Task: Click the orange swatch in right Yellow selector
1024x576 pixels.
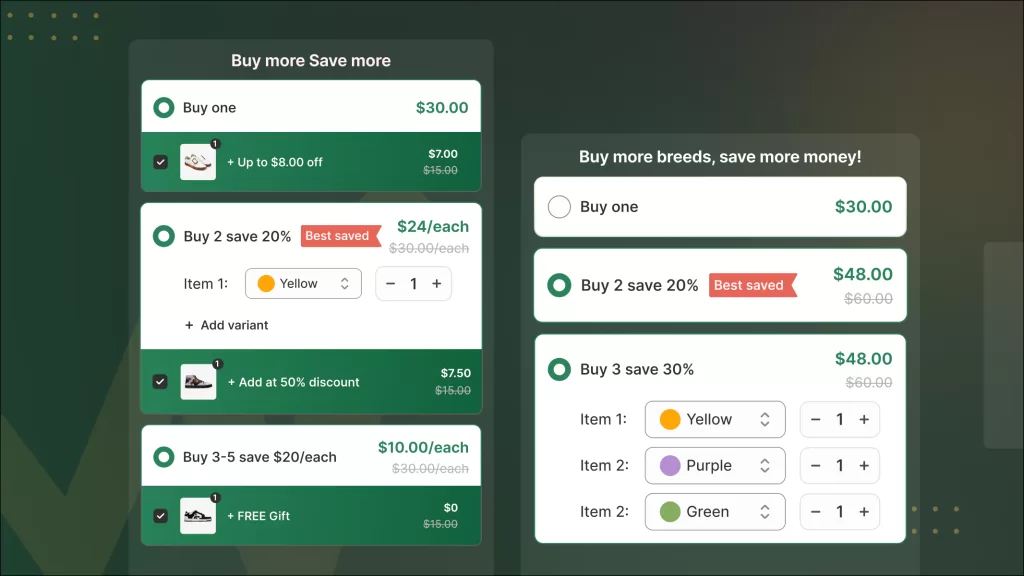Action: click(x=670, y=420)
